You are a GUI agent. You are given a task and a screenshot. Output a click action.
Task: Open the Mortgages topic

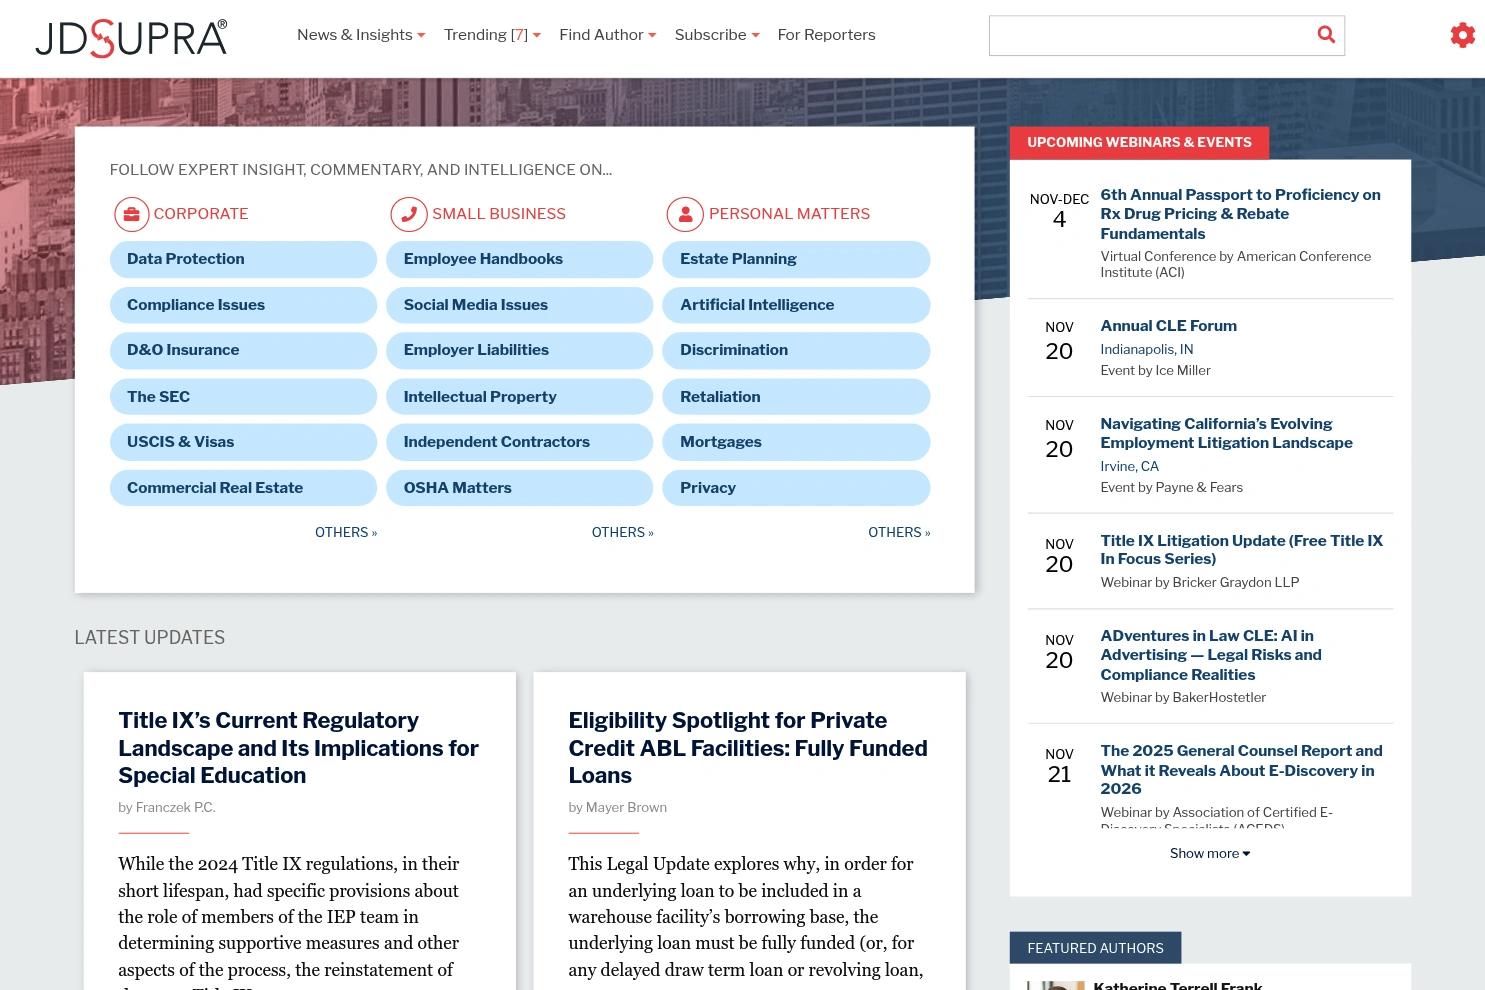[x=796, y=442]
